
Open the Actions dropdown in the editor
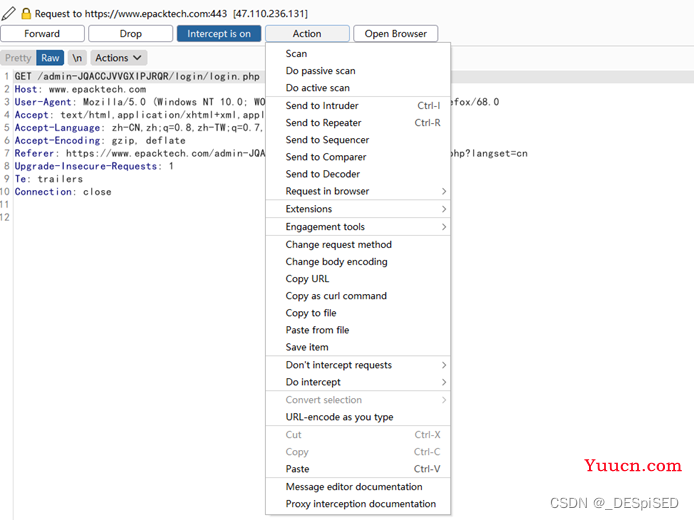(118, 58)
